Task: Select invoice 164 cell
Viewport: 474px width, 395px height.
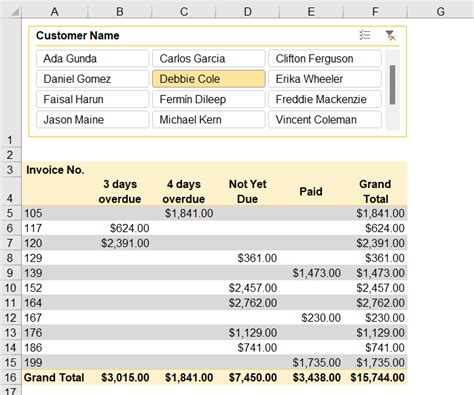Action: (55, 303)
